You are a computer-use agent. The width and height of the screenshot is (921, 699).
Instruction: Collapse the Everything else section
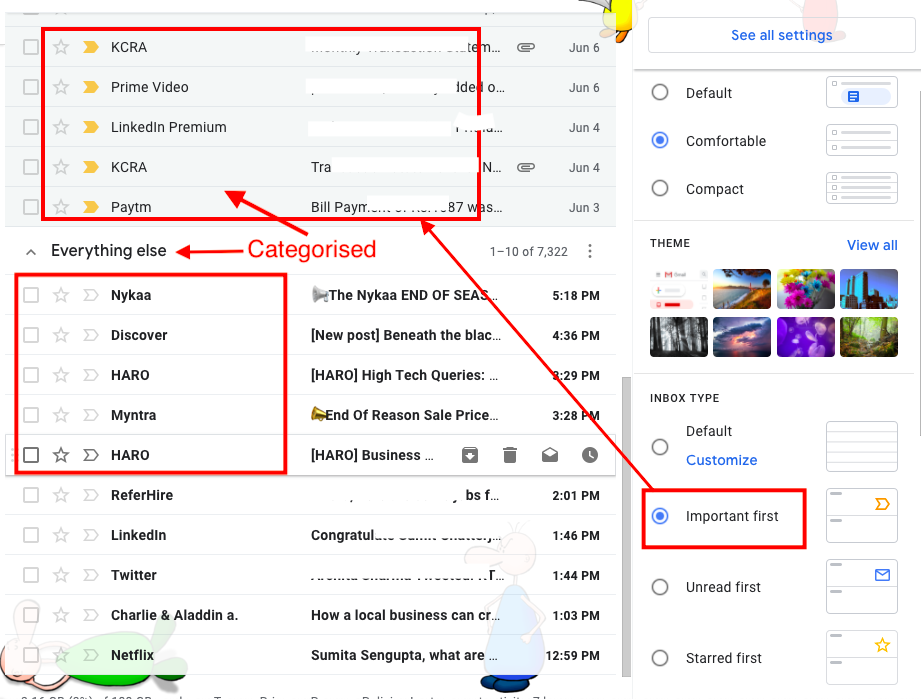pos(31,252)
